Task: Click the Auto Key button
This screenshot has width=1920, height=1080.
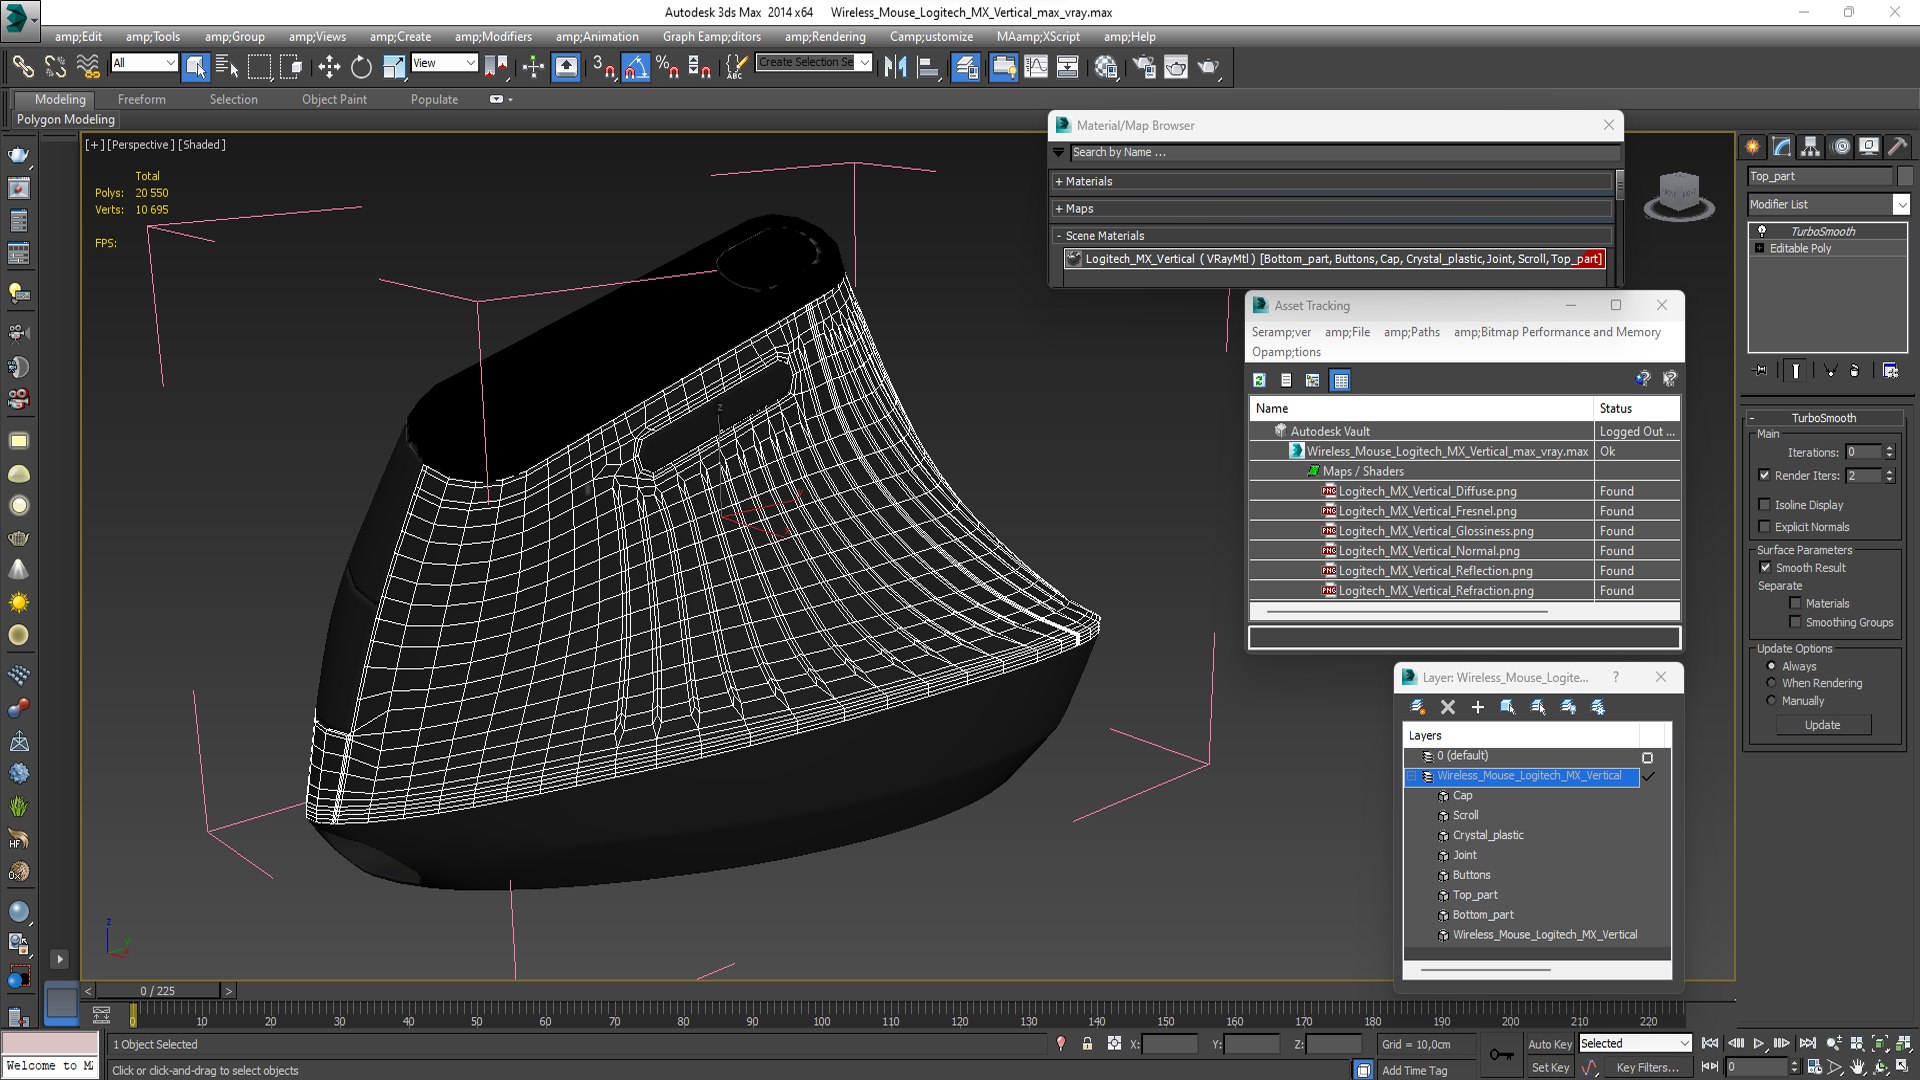Action: pos(1549,1043)
